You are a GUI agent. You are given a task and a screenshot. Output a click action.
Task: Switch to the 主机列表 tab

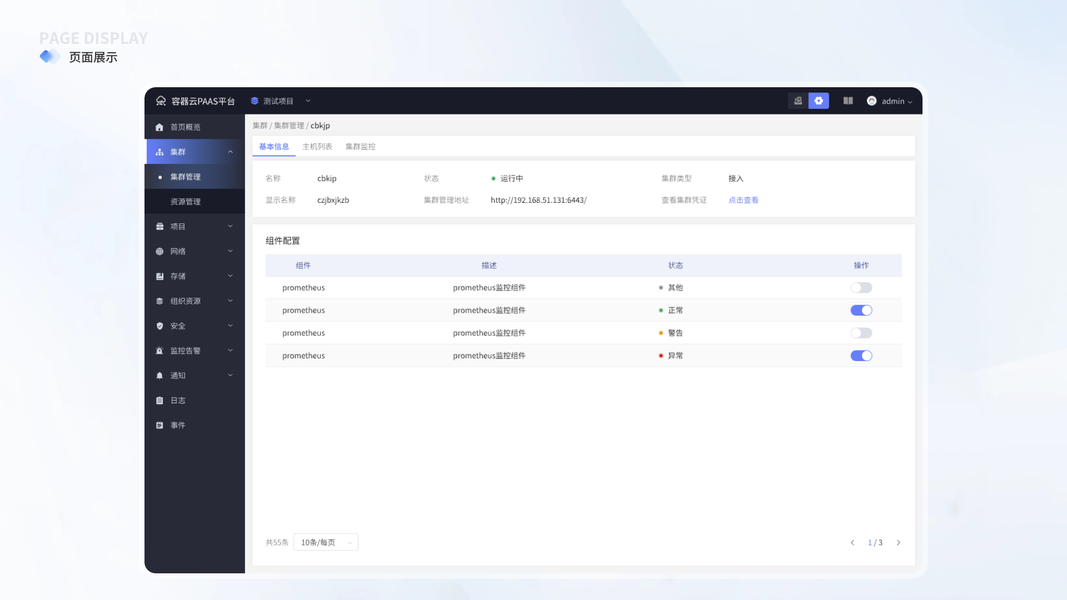(317, 146)
